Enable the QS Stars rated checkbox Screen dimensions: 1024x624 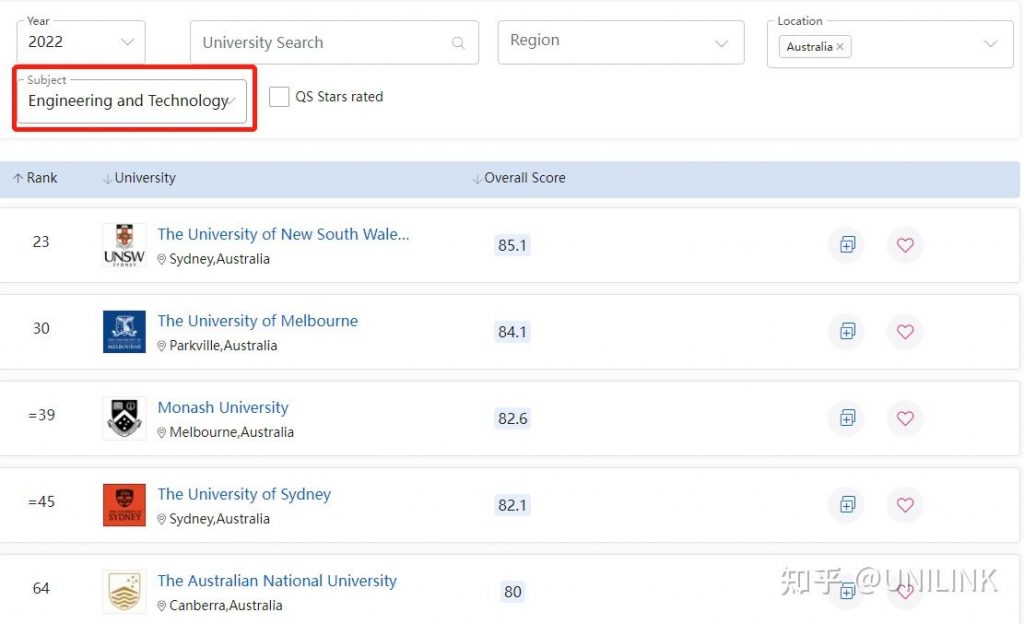point(279,97)
